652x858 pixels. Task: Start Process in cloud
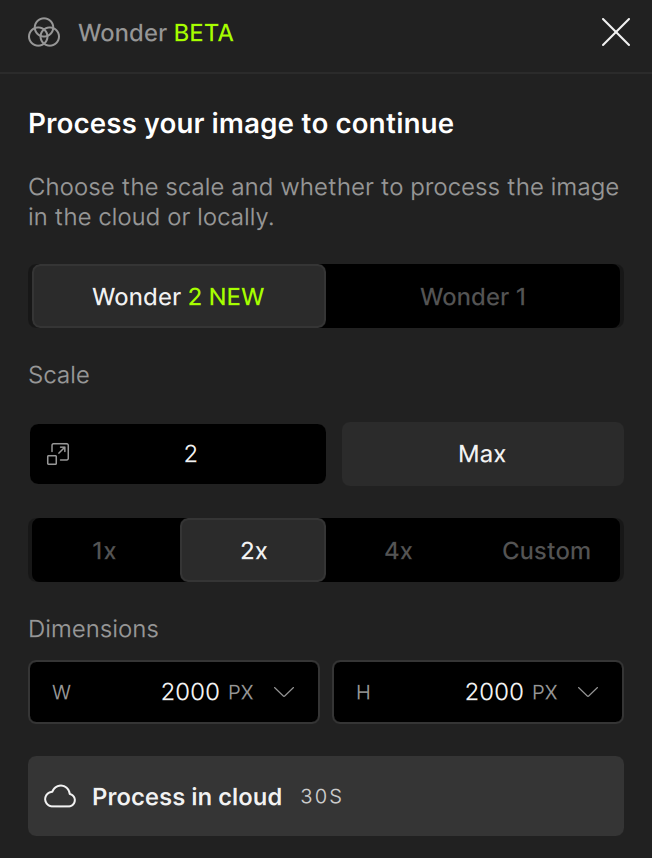325,796
